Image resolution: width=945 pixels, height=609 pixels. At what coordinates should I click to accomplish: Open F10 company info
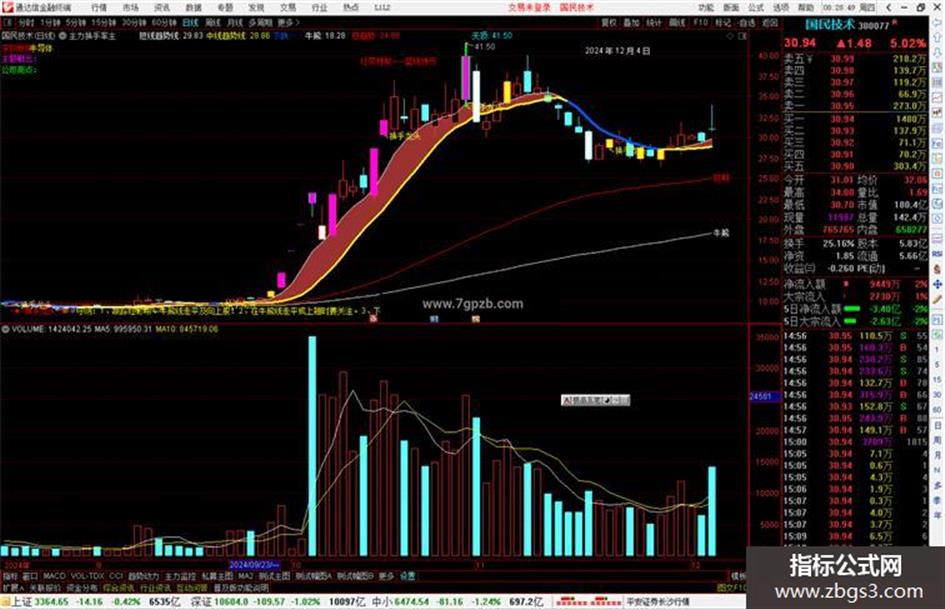click(700, 23)
